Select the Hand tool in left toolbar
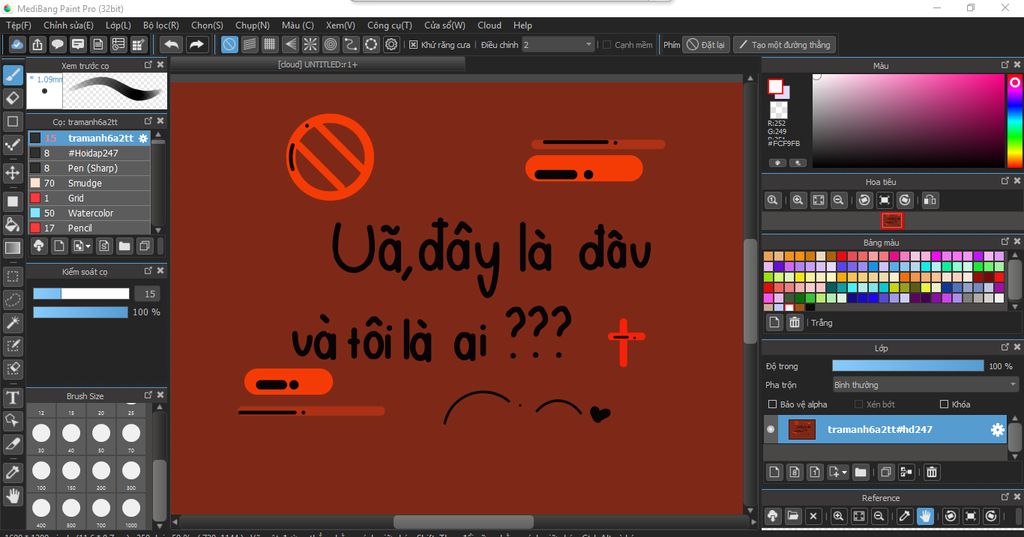This screenshot has height=537, width=1024. (x=12, y=496)
